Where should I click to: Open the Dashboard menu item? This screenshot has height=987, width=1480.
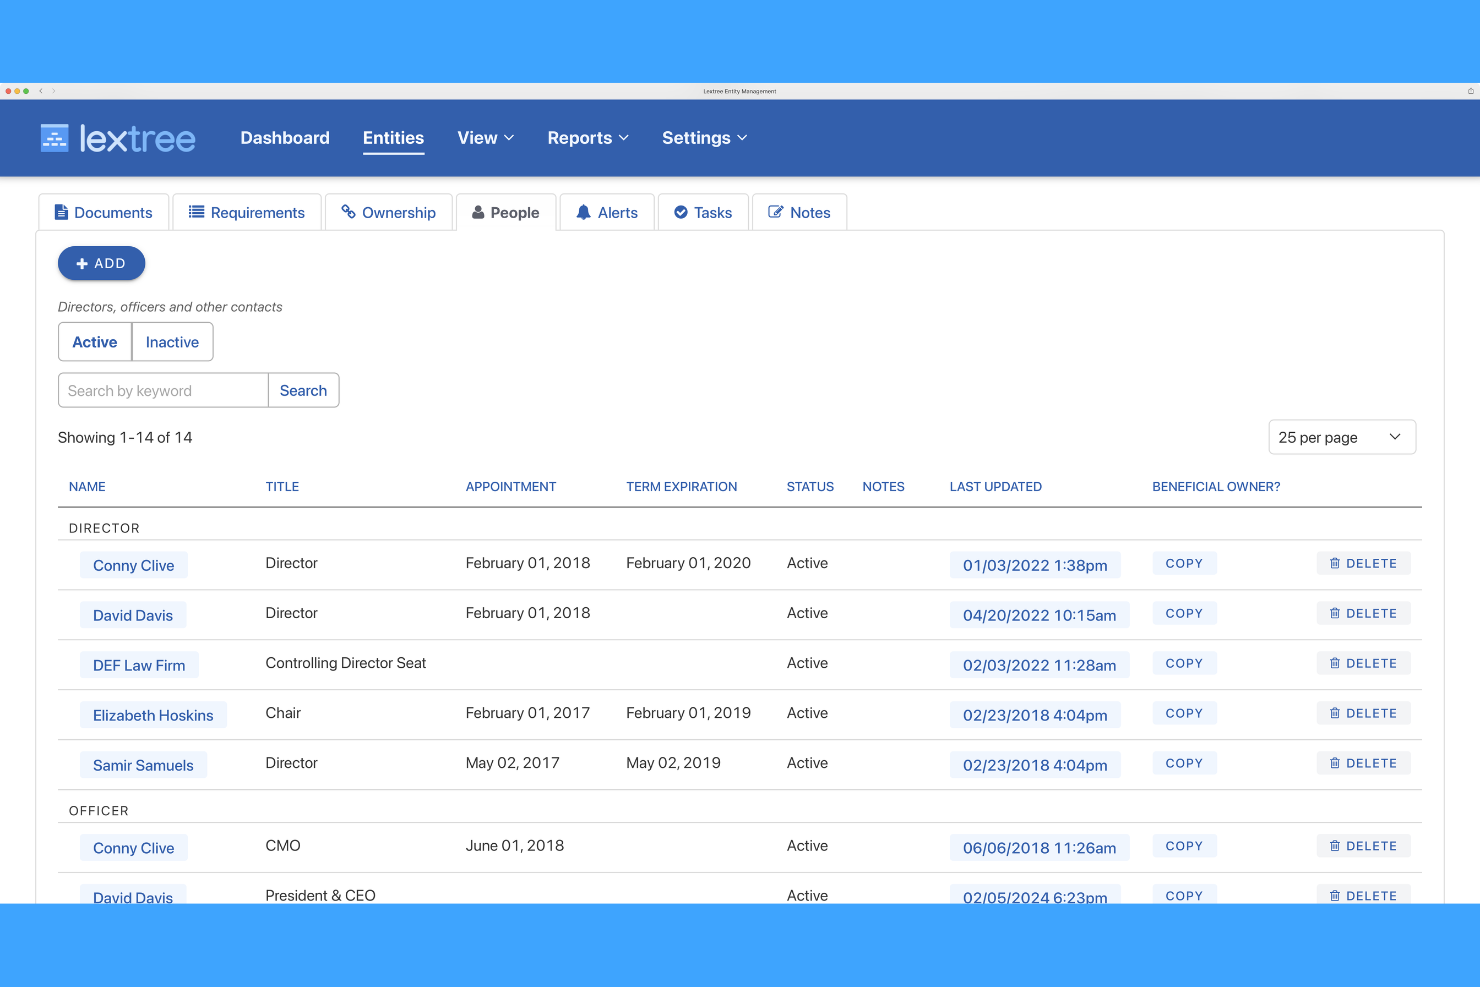point(284,137)
